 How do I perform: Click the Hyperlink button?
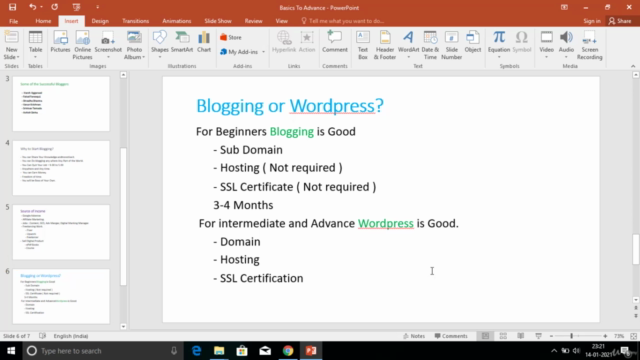tap(284, 42)
